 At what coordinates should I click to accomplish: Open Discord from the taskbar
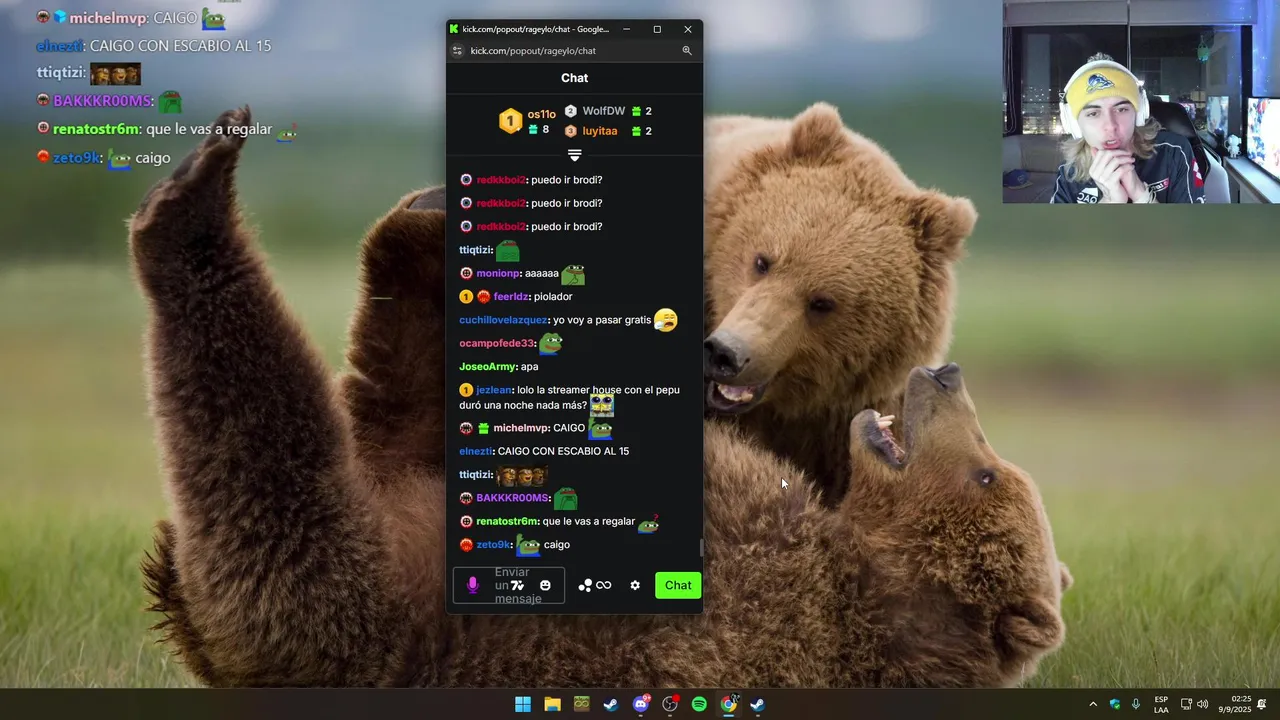pyautogui.click(x=641, y=704)
